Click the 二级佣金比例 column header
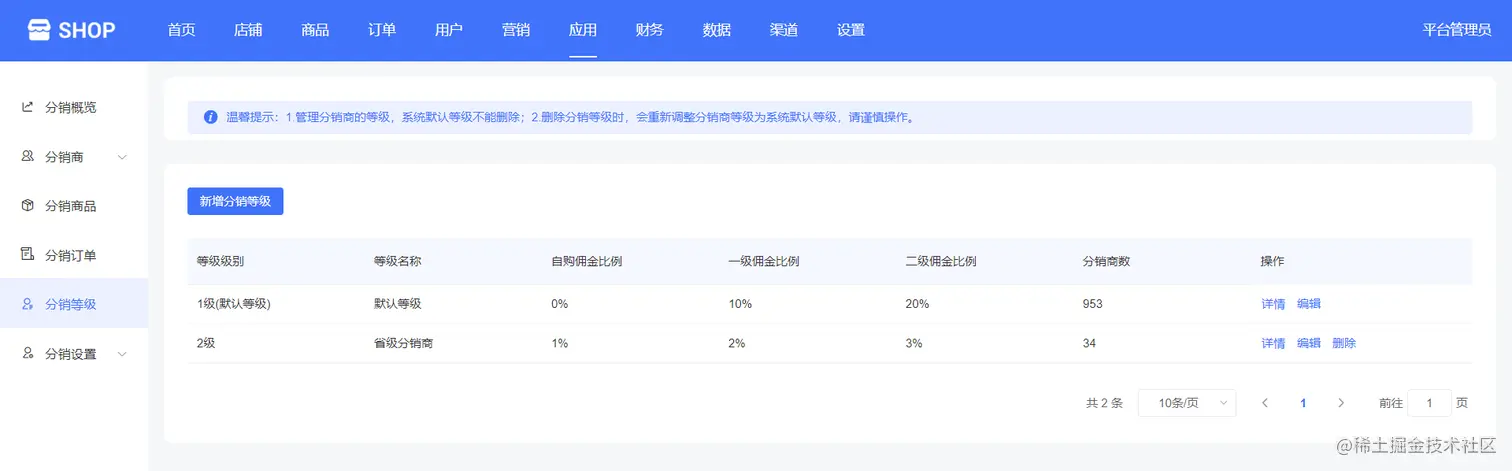Viewport: 1512px width, 471px height. (x=941, y=262)
